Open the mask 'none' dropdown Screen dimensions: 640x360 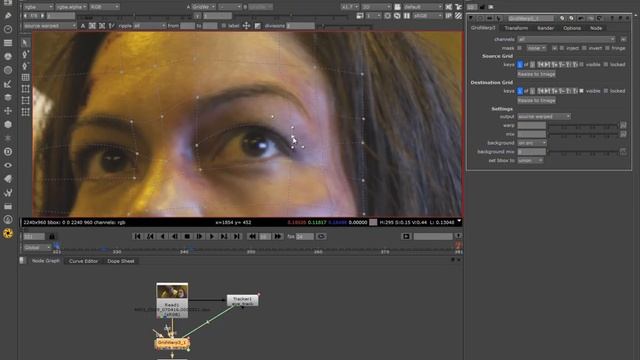point(536,48)
